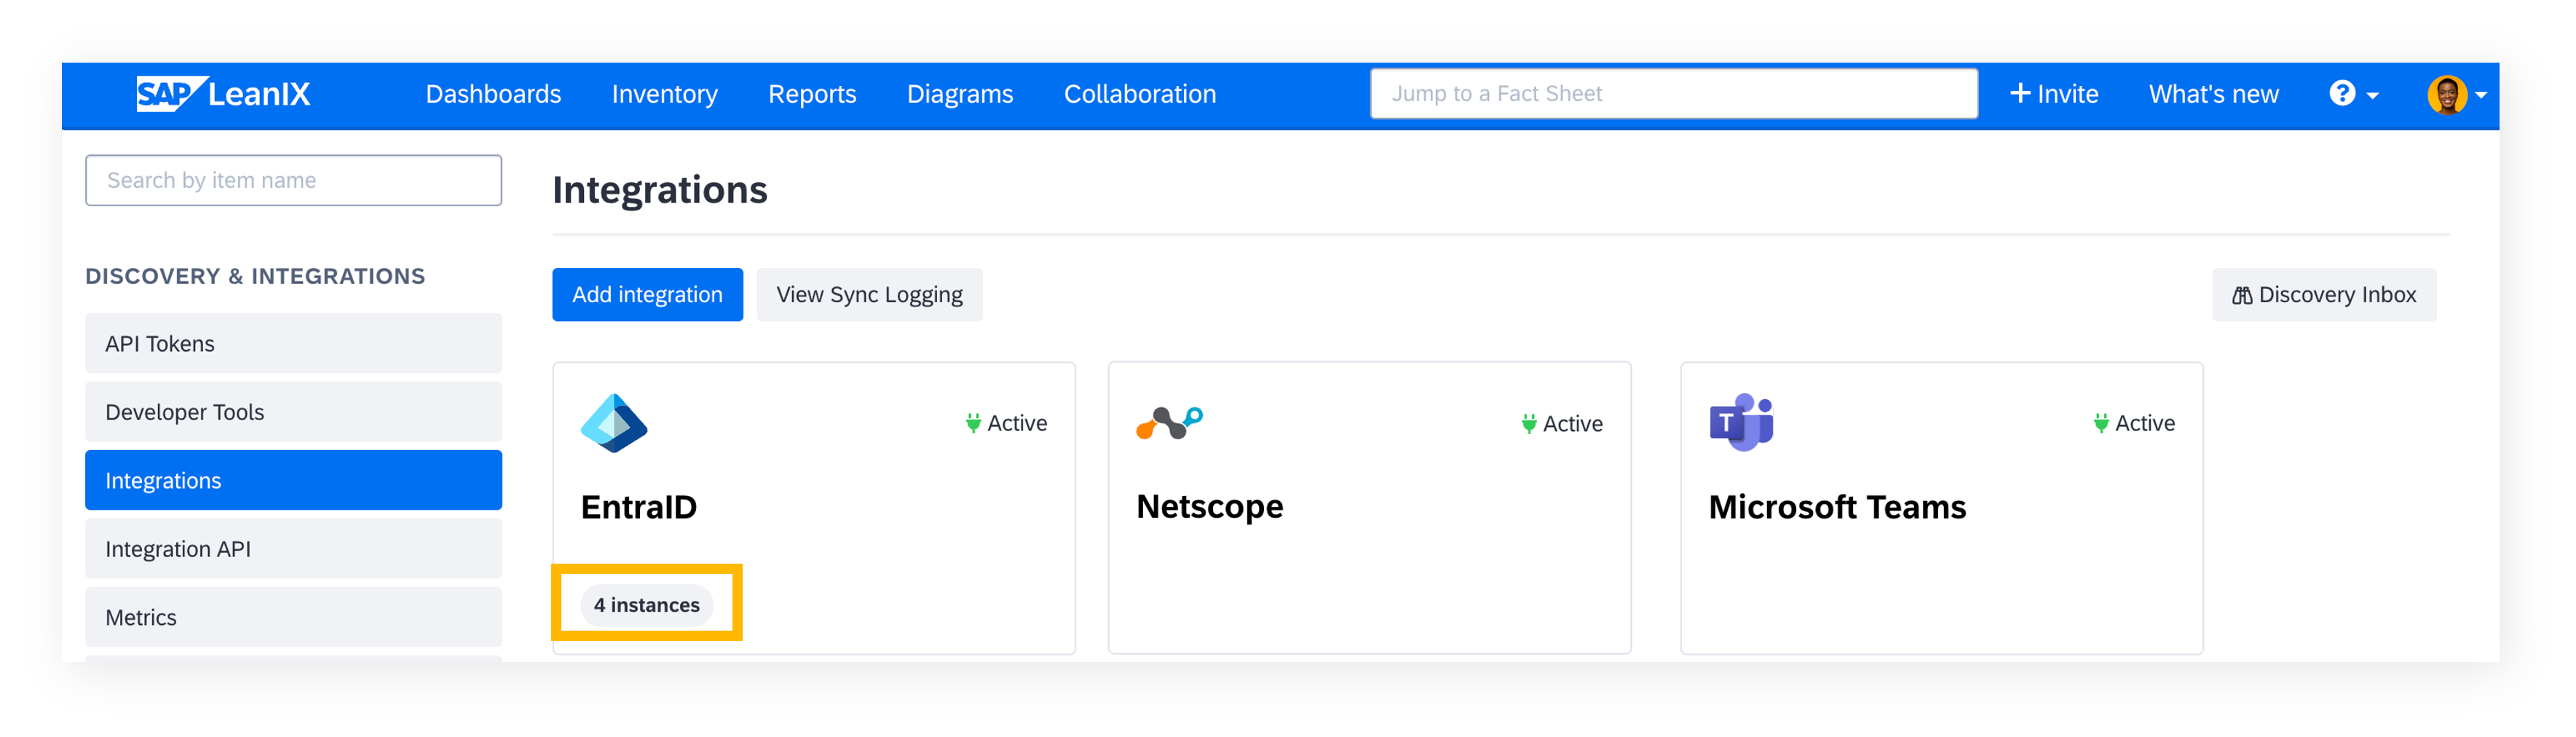Open What's new

click(2213, 94)
